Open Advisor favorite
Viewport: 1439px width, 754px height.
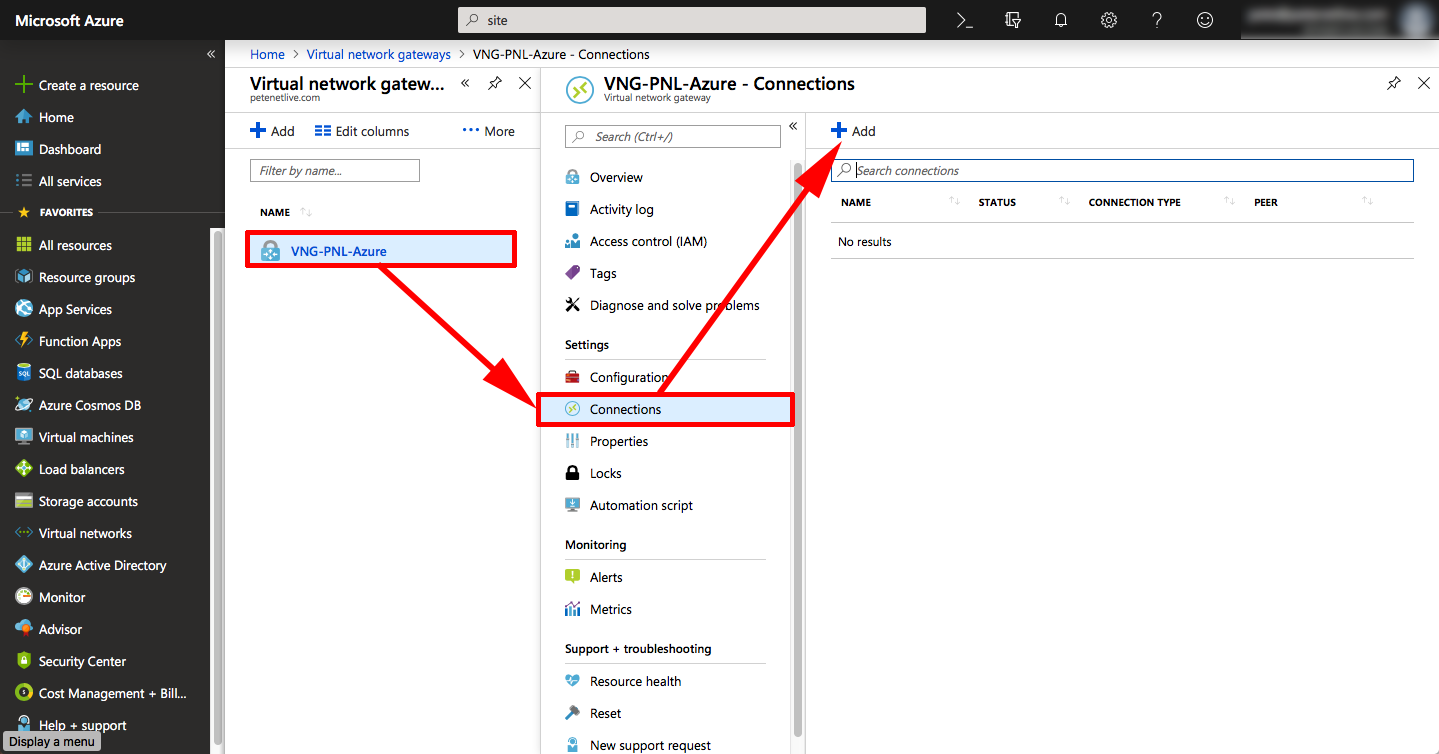48,629
